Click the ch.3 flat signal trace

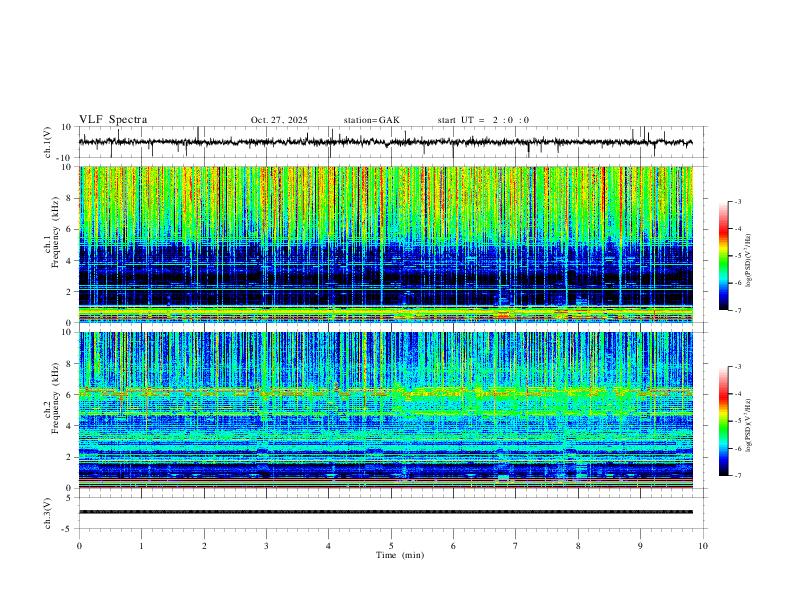coord(385,512)
